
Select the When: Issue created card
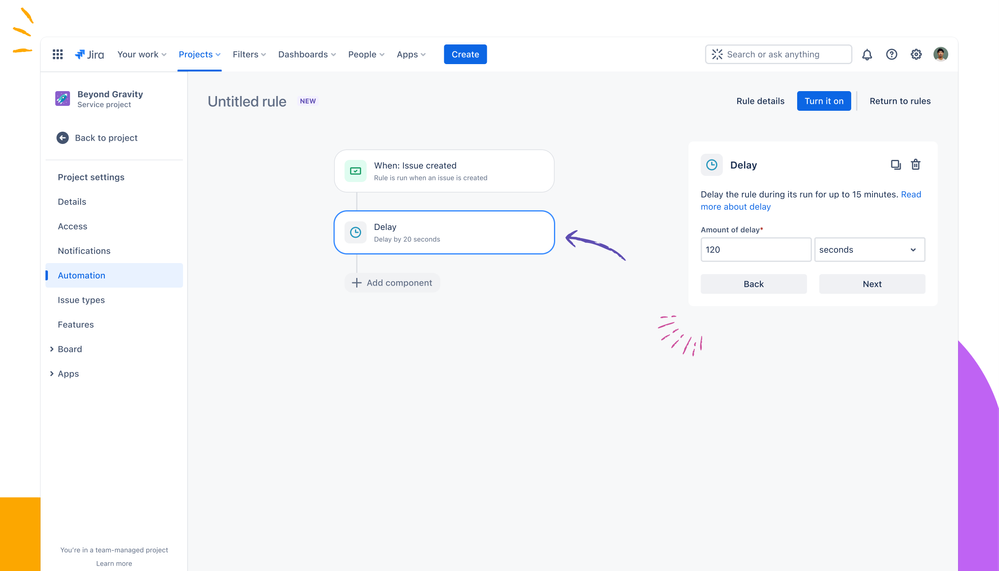point(444,171)
